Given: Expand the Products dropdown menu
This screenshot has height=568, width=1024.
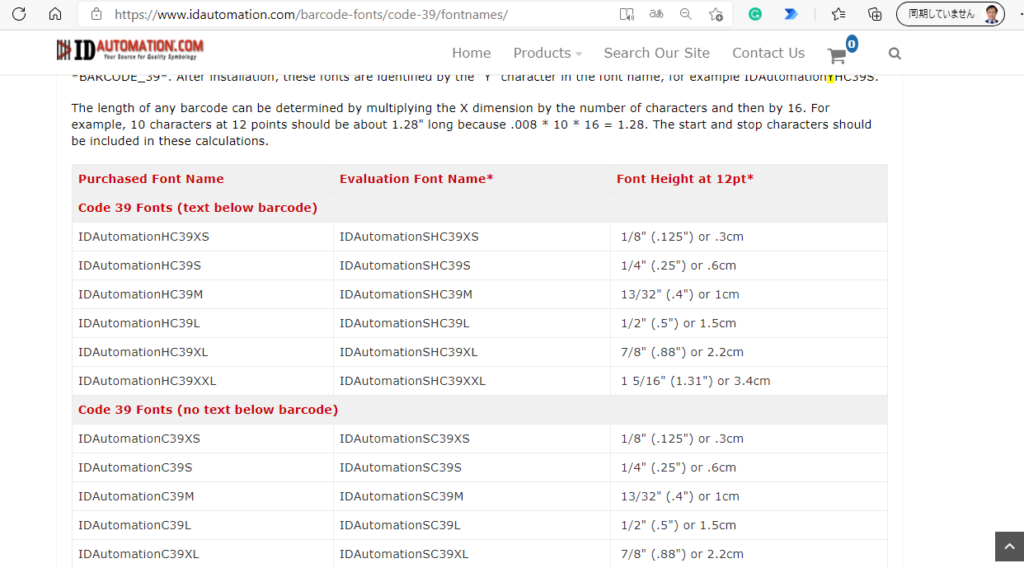Looking at the screenshot, I should [547, 53].
